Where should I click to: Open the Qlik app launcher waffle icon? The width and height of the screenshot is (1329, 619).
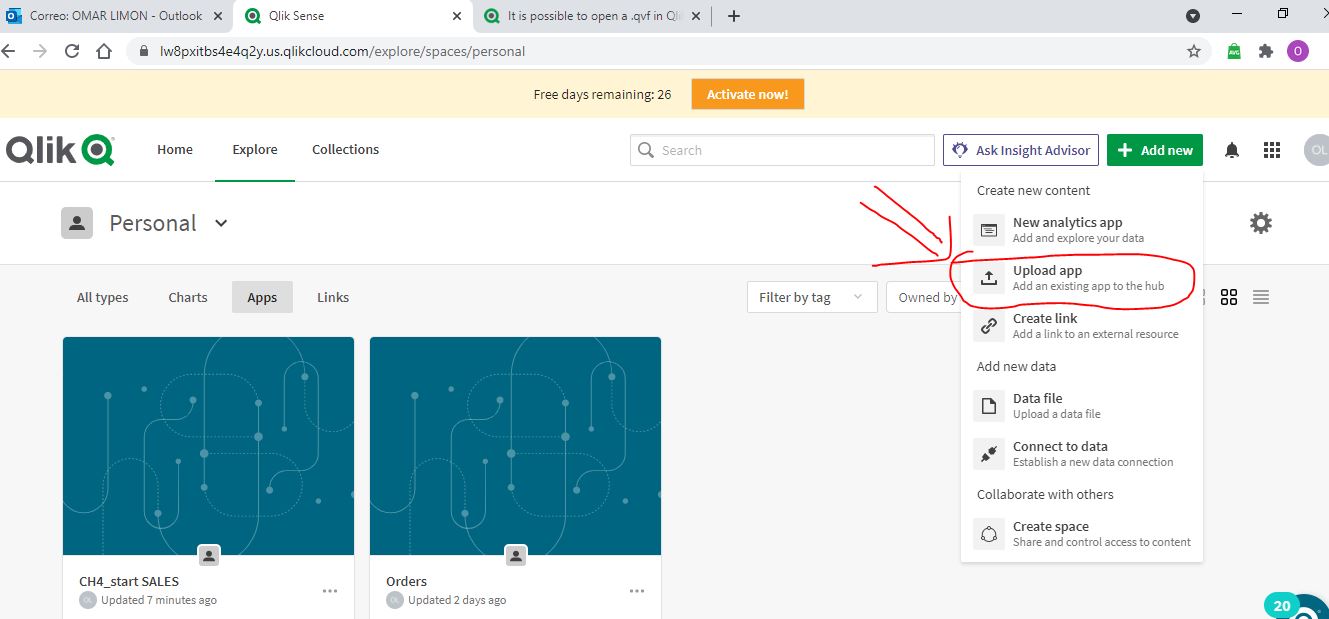tap(1271, 149)
